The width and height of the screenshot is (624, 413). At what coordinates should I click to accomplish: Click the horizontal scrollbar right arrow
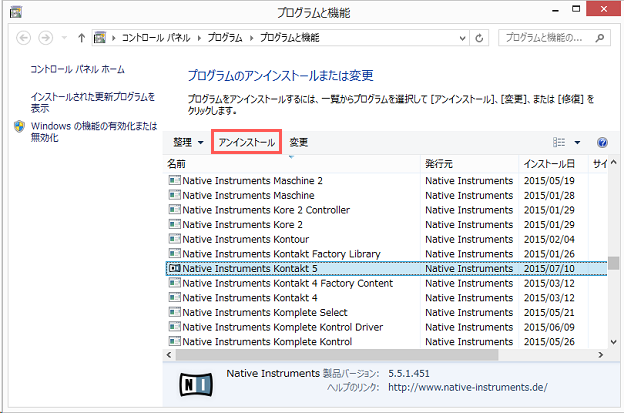(601, 355)
